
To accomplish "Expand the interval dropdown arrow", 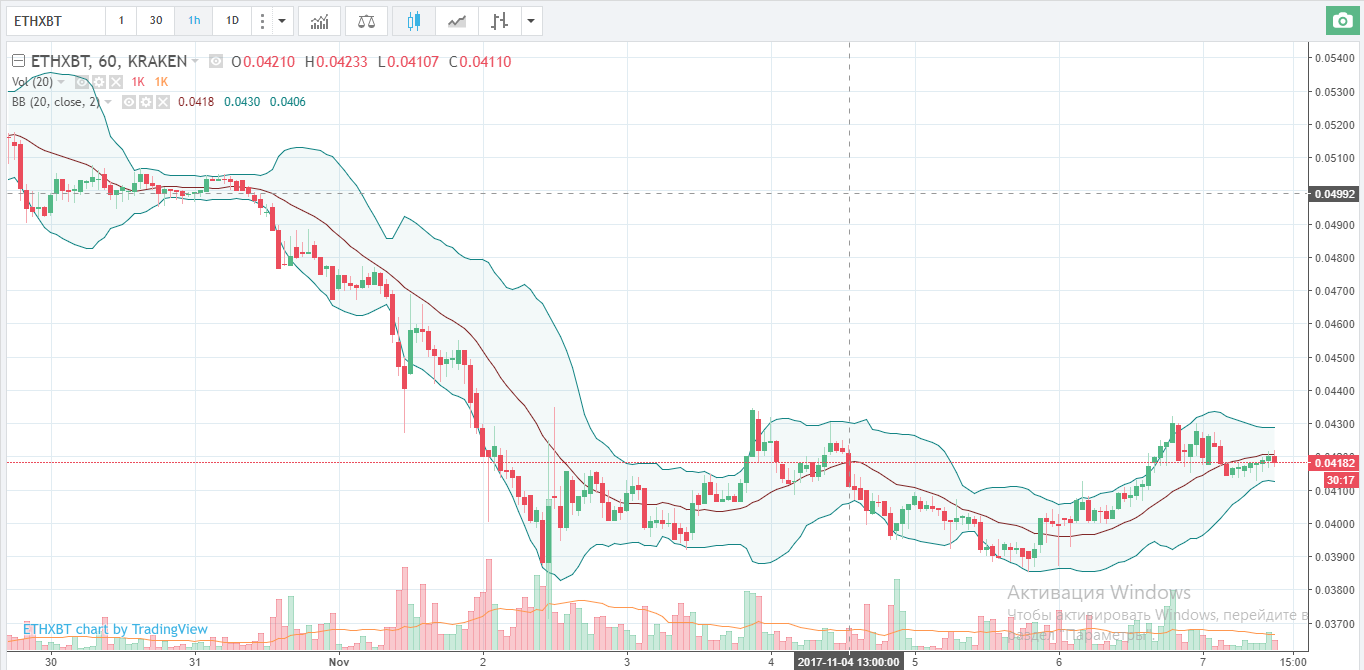I will pos(281,20).
